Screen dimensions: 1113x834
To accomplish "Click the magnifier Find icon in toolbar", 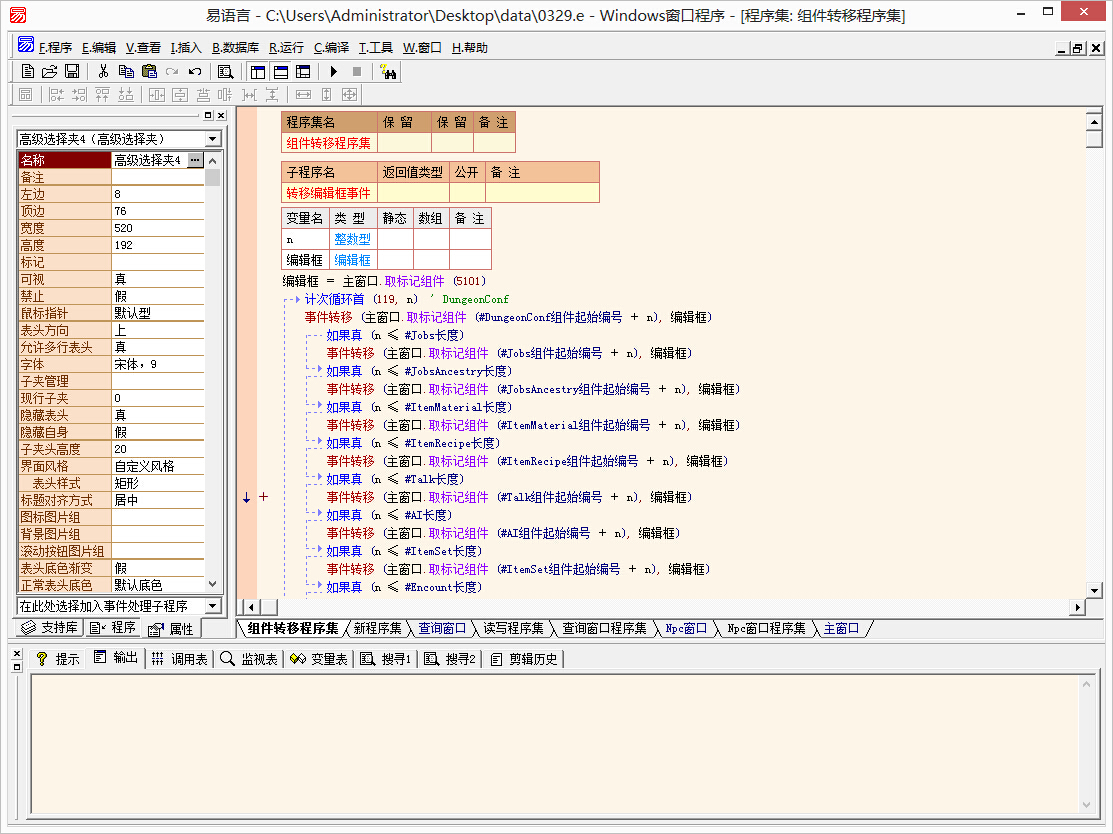I will pyautogui.click(x=226, y=71).
